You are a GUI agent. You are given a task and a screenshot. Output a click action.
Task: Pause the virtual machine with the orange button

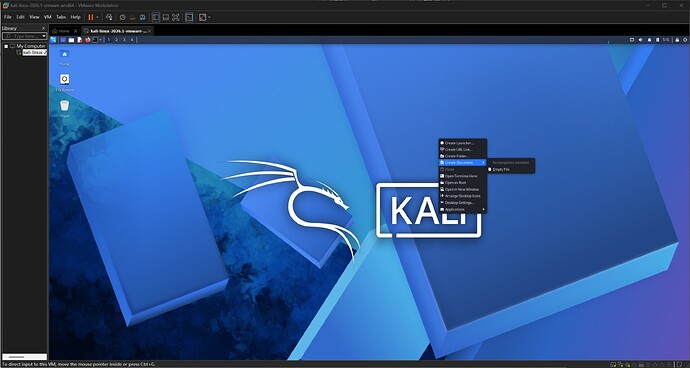coord(91,17)
